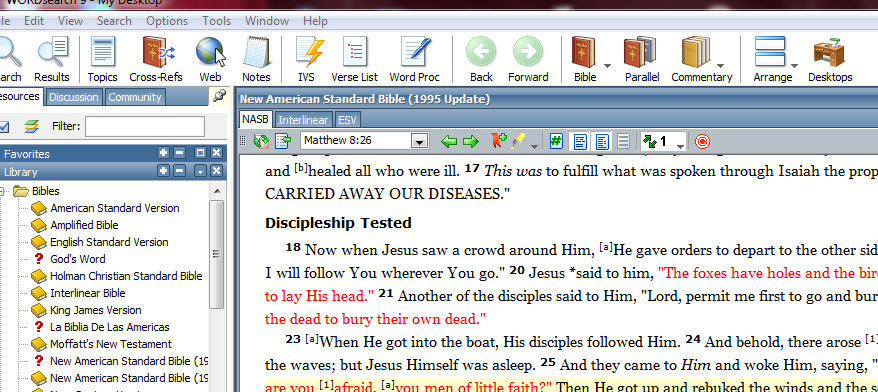
Task: Open the Help menu
Action: click(x=315, y=21)
